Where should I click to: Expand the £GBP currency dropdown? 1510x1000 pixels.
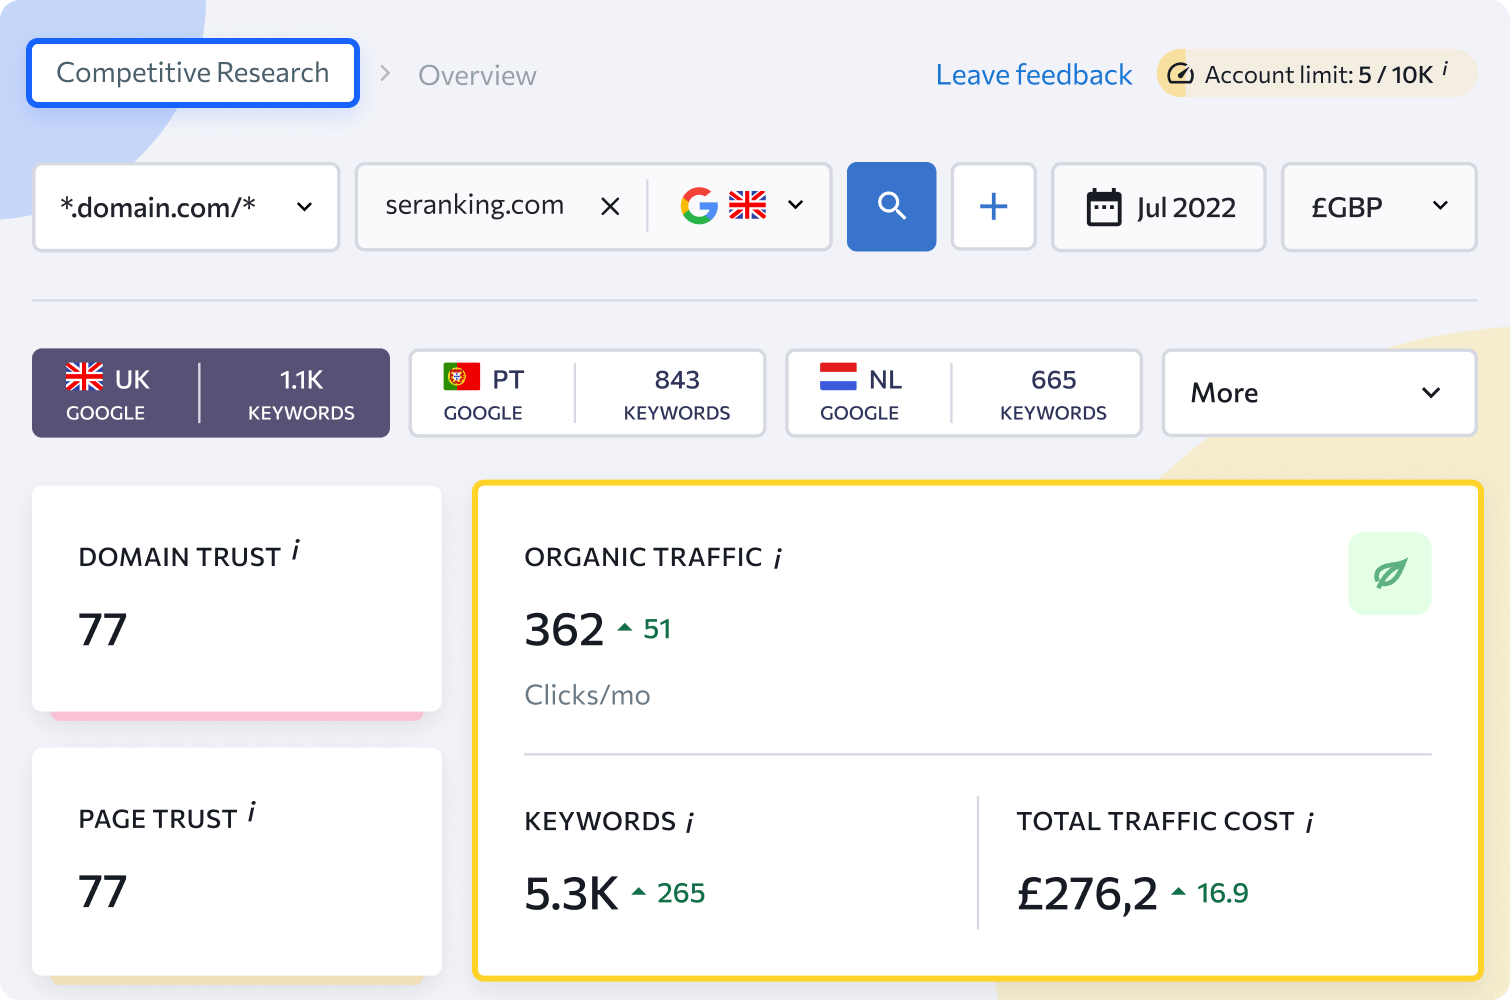(x=1379, y=206)
